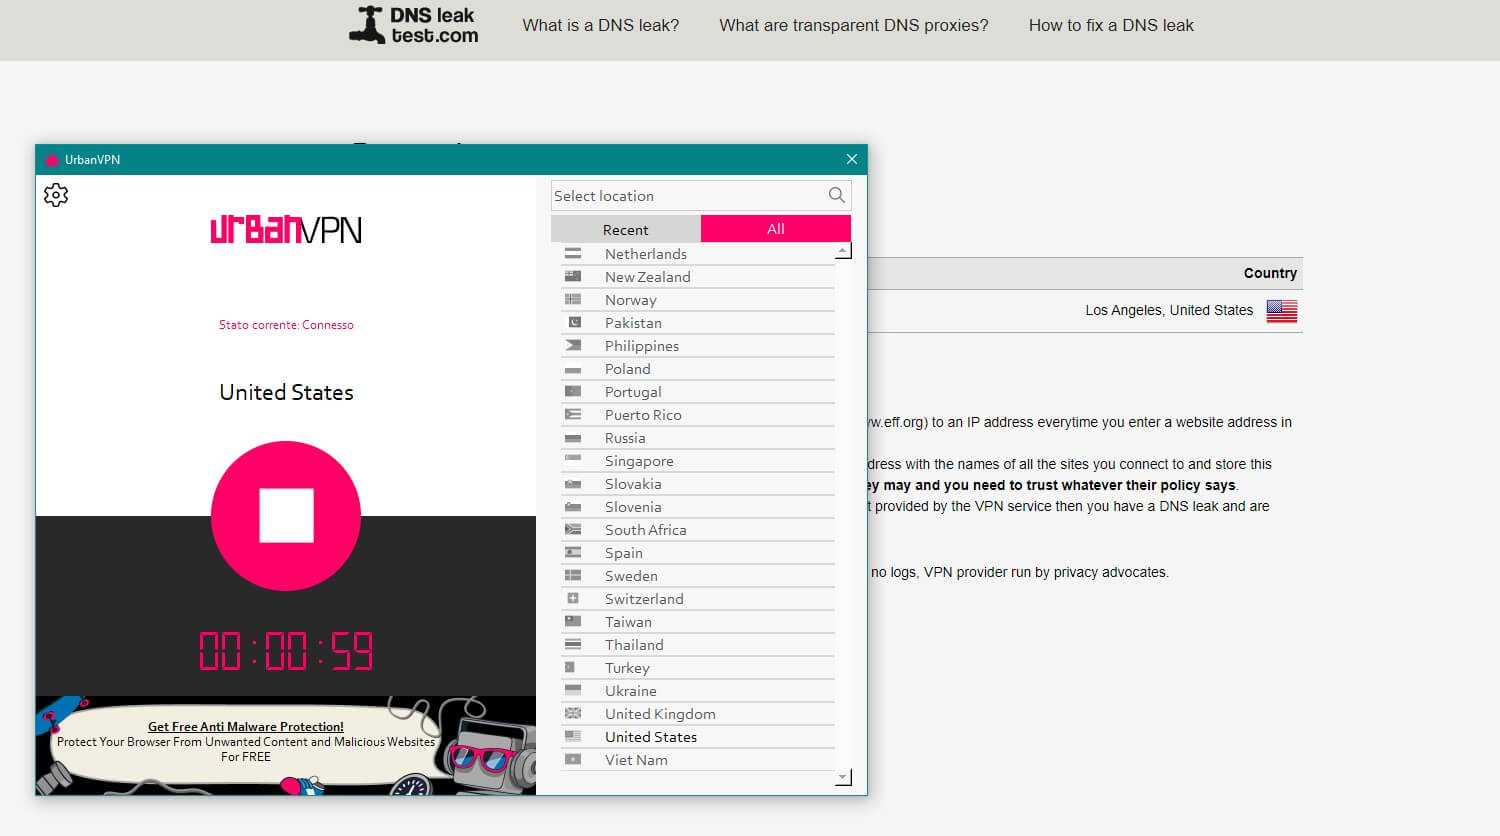Select United States in the location list
The image size is (1500, 836).
point(698,737)
